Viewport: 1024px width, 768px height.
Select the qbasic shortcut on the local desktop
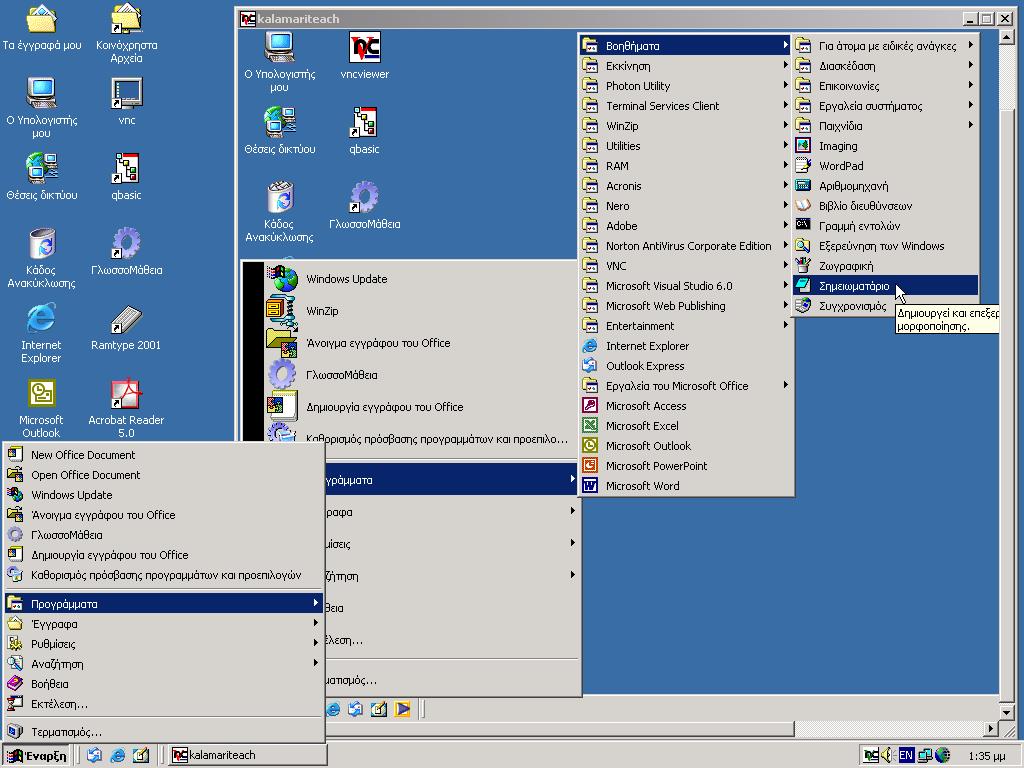pos(126,176)
